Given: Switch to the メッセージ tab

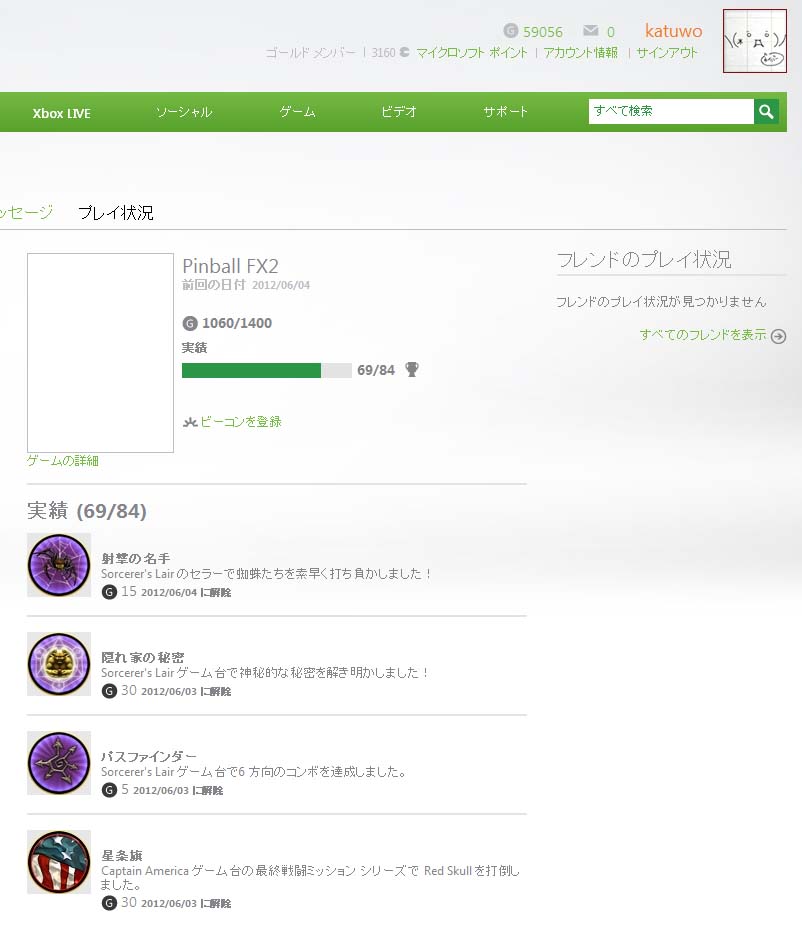Looking at the screenshot, I should 27,212.
